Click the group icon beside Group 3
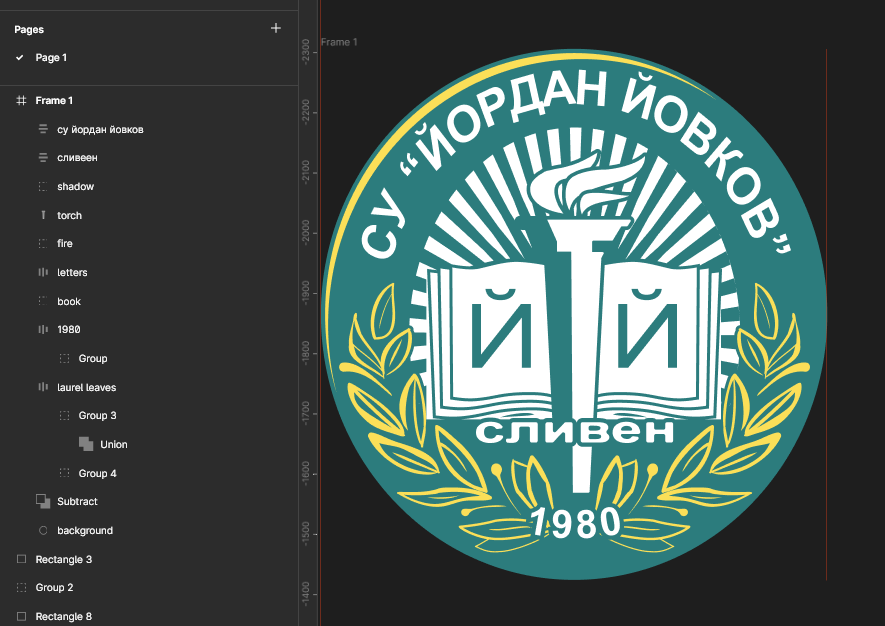This screenshot has width=885, height=626. pos(64,415)
